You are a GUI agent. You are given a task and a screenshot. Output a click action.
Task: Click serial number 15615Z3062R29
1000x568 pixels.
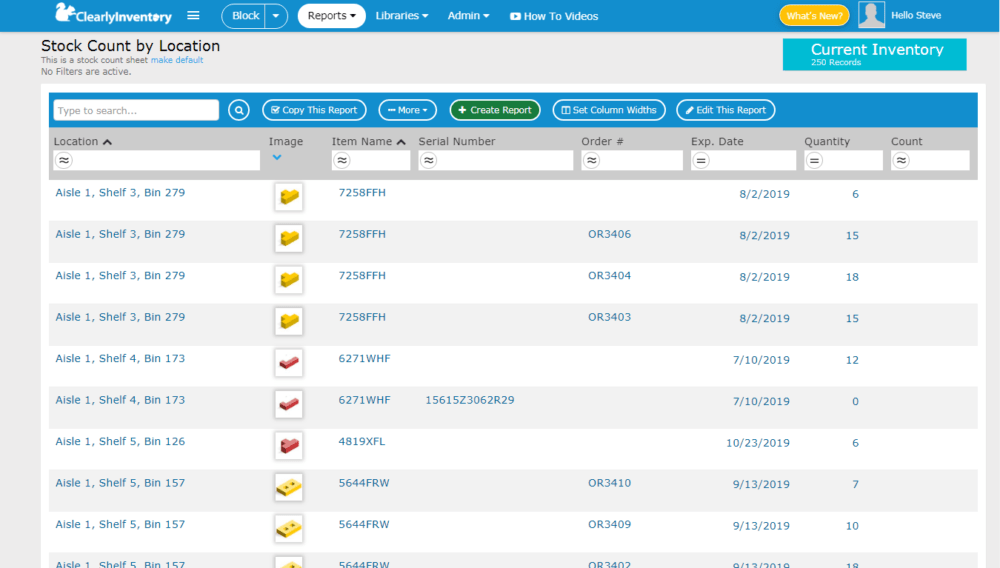[x=470, y=400]
